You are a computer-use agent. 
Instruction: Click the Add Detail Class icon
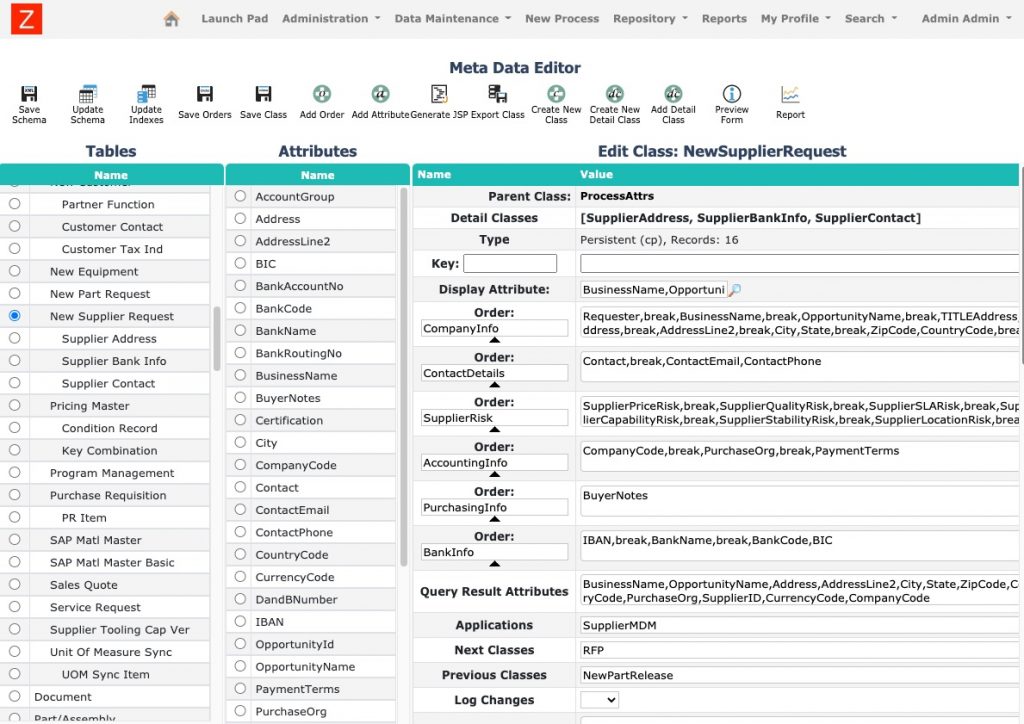pos(673,93)
